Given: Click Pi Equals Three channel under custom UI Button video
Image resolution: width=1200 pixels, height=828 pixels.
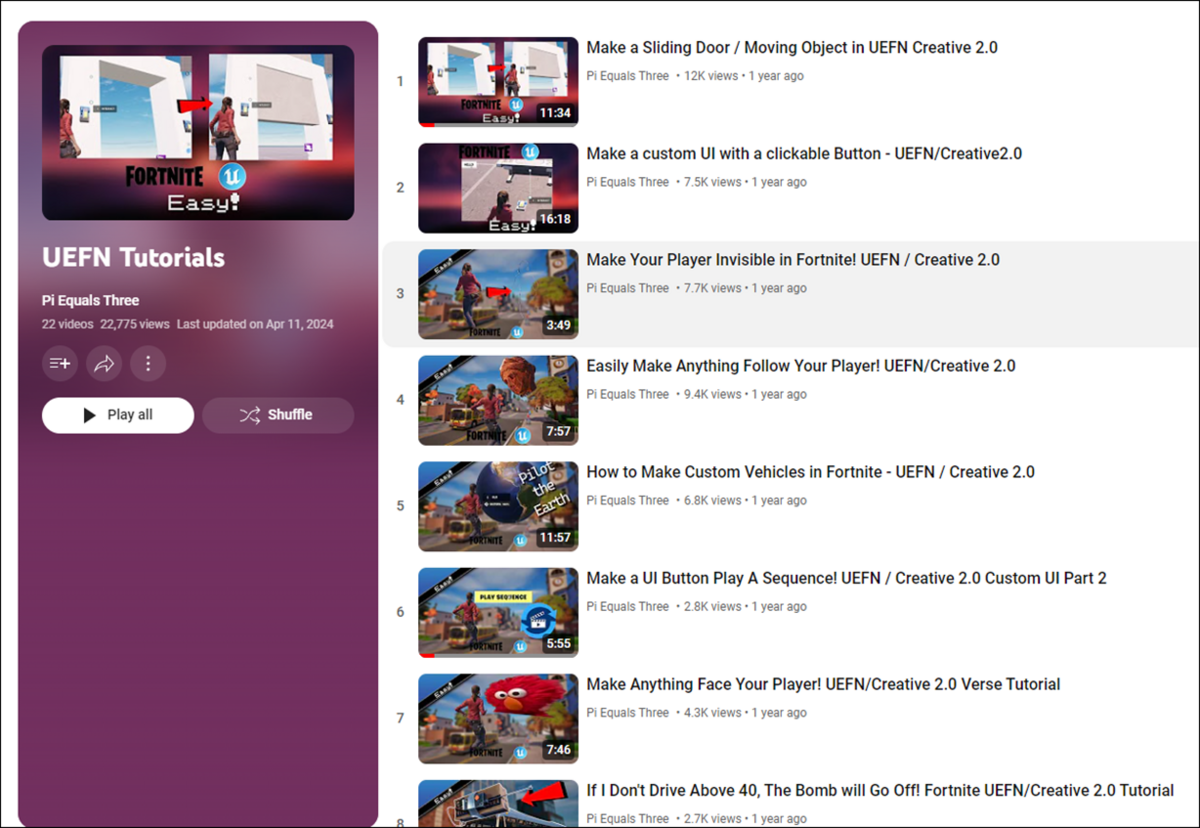Looking at the screenshot, I should (x=628, y=182).
